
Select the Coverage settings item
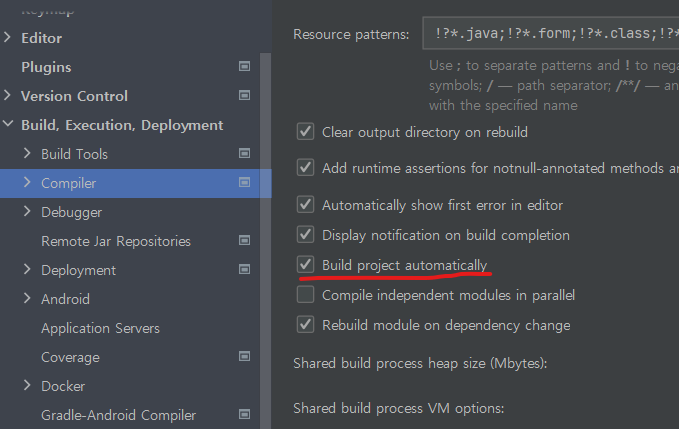coord(70,357)
